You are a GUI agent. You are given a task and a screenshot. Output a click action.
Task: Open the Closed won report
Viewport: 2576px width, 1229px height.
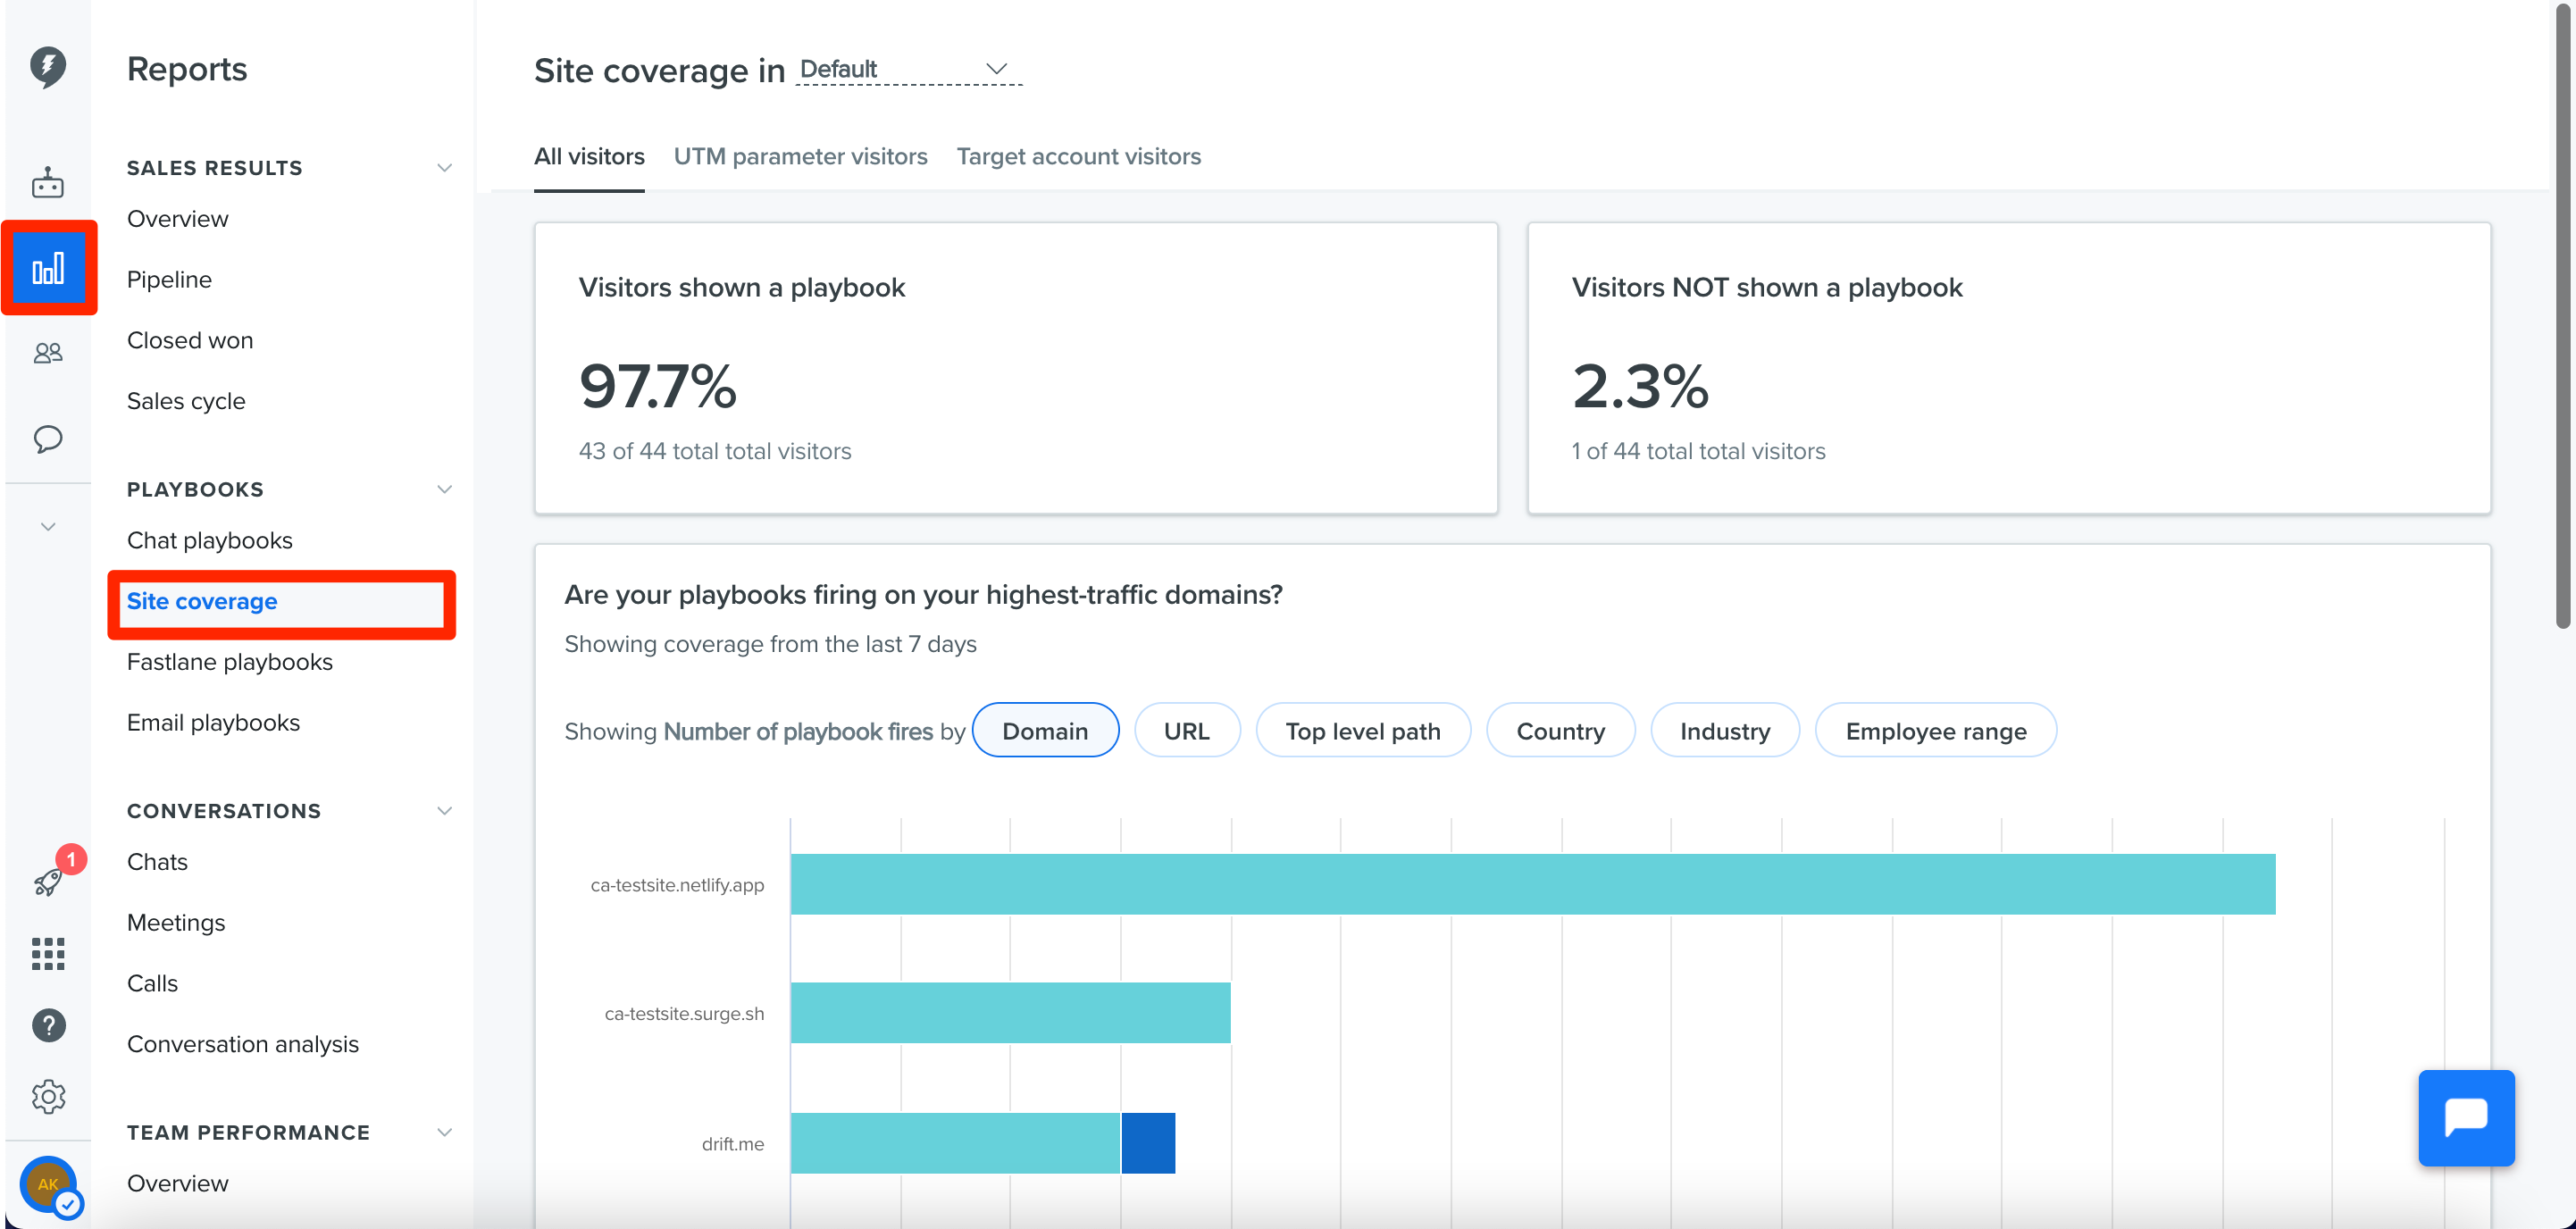190,341
